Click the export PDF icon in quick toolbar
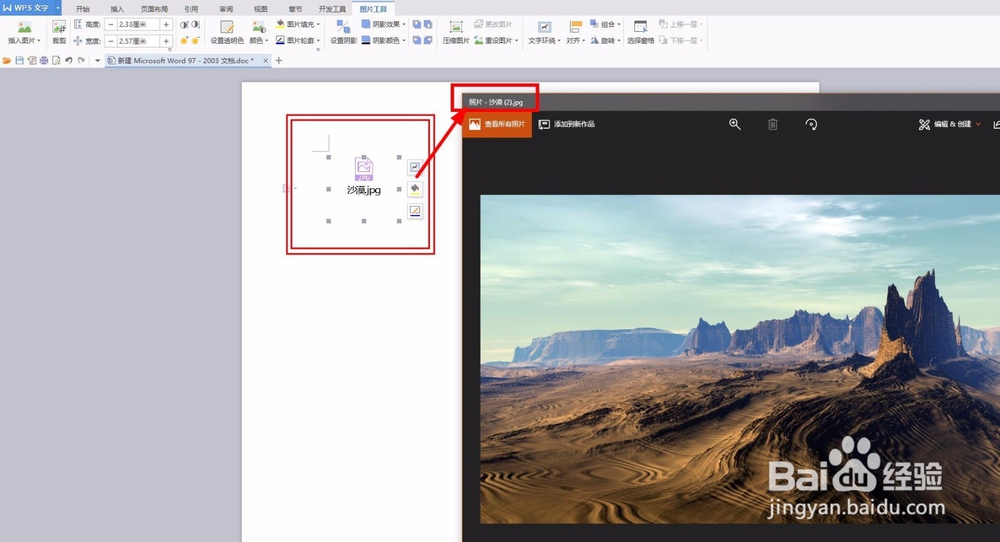 [31, 61]
